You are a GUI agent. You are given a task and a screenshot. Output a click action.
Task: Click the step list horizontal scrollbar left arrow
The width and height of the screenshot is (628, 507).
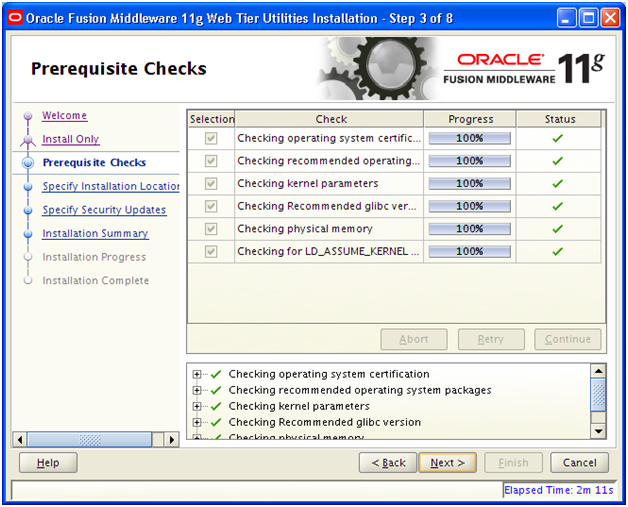click(x=20, y=440)
